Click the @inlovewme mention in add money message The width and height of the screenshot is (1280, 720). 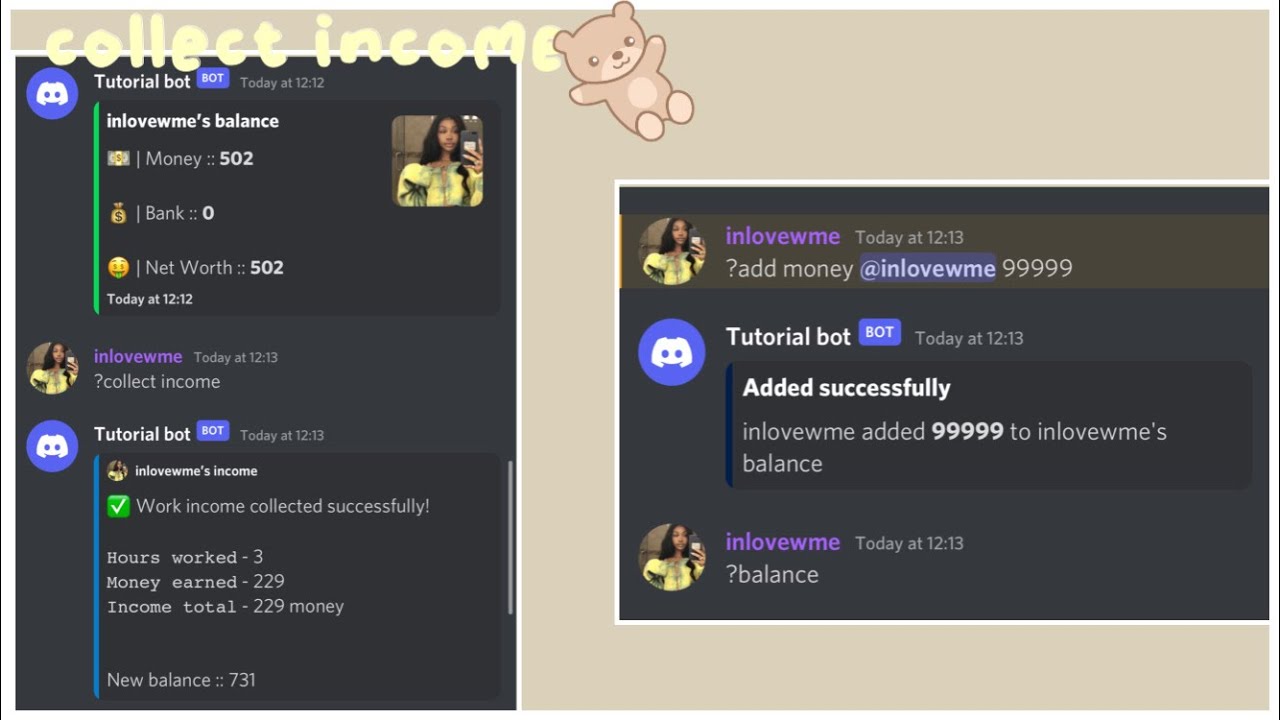927,268
